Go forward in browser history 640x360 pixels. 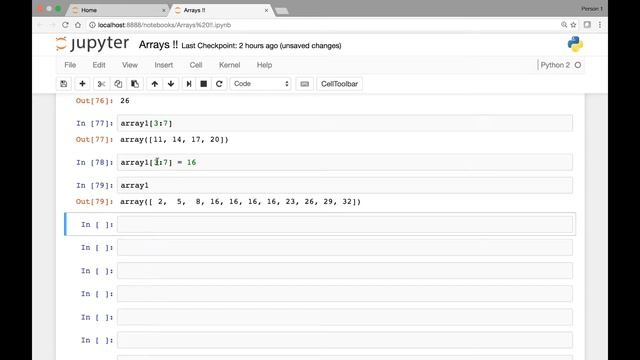(53, 25)
